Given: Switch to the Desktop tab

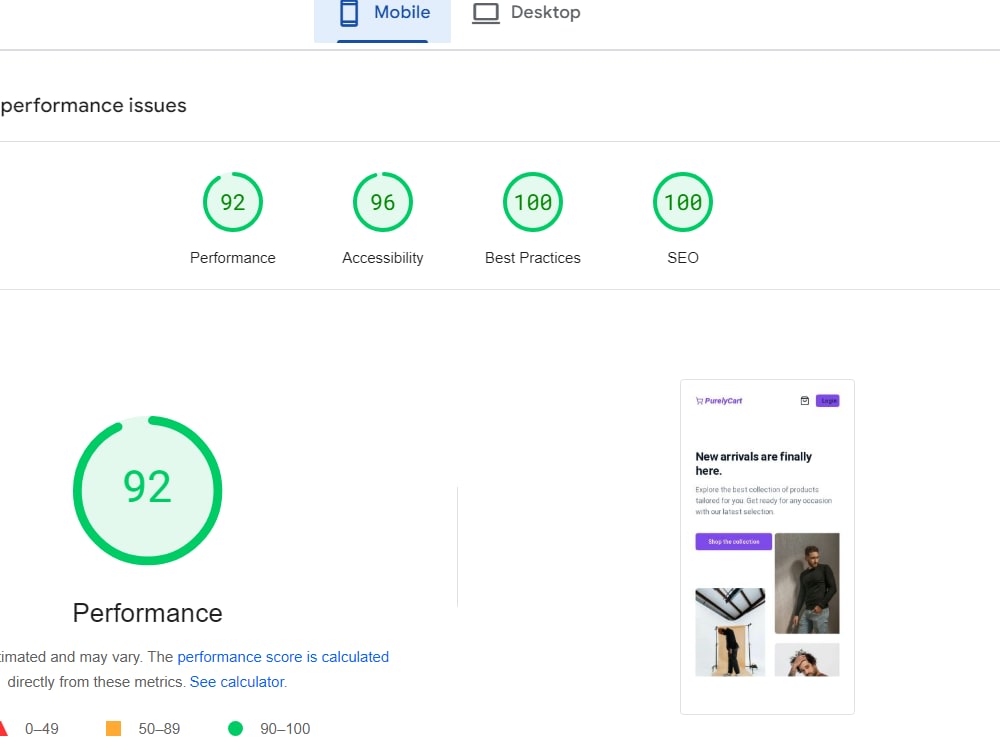Looking at the screenshot, I should click(x=526, y=13).
